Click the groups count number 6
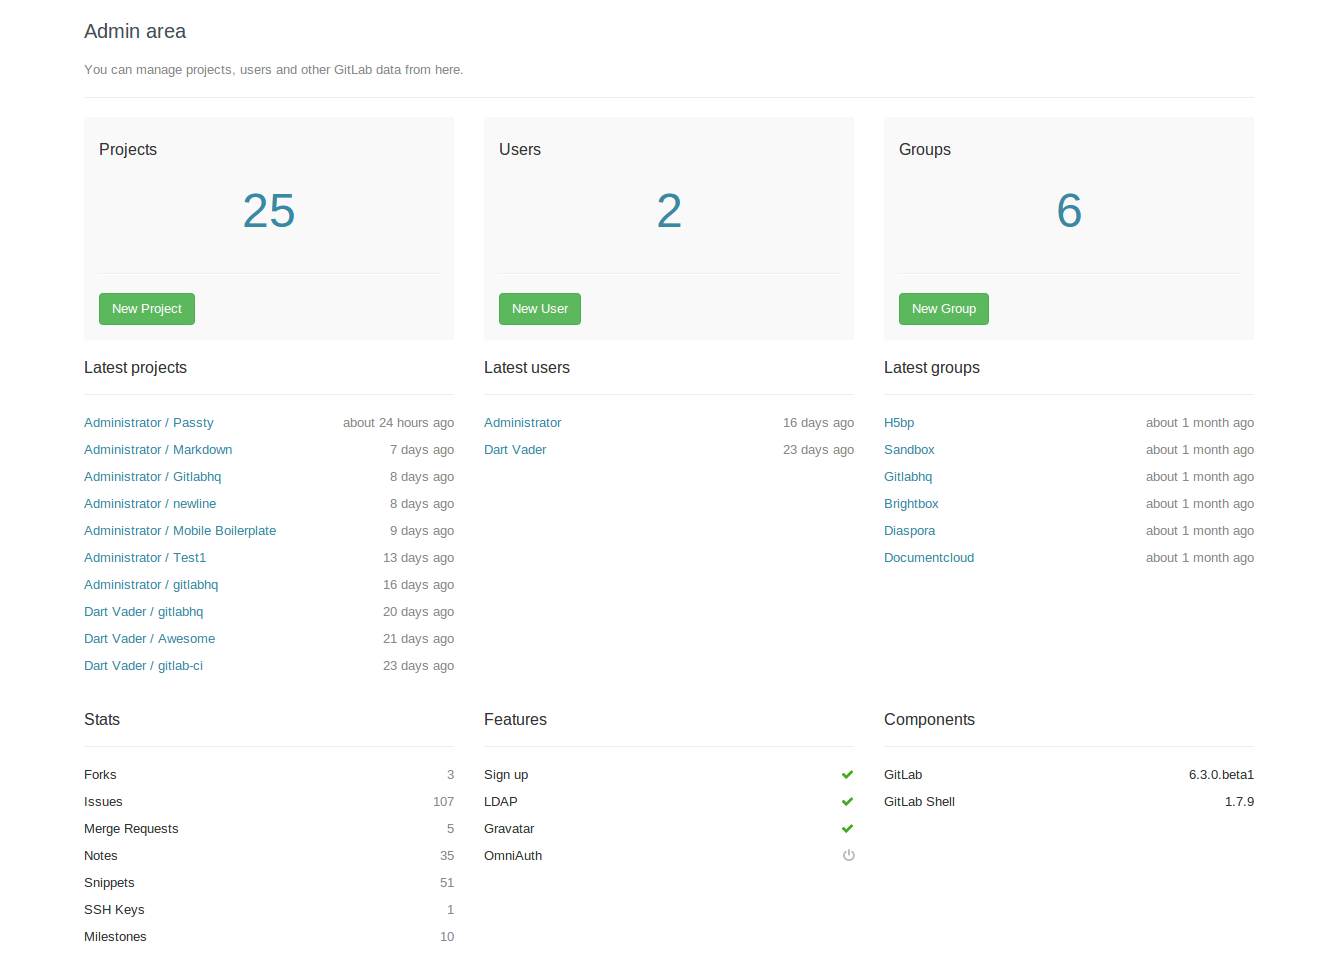 point(1068,211)
